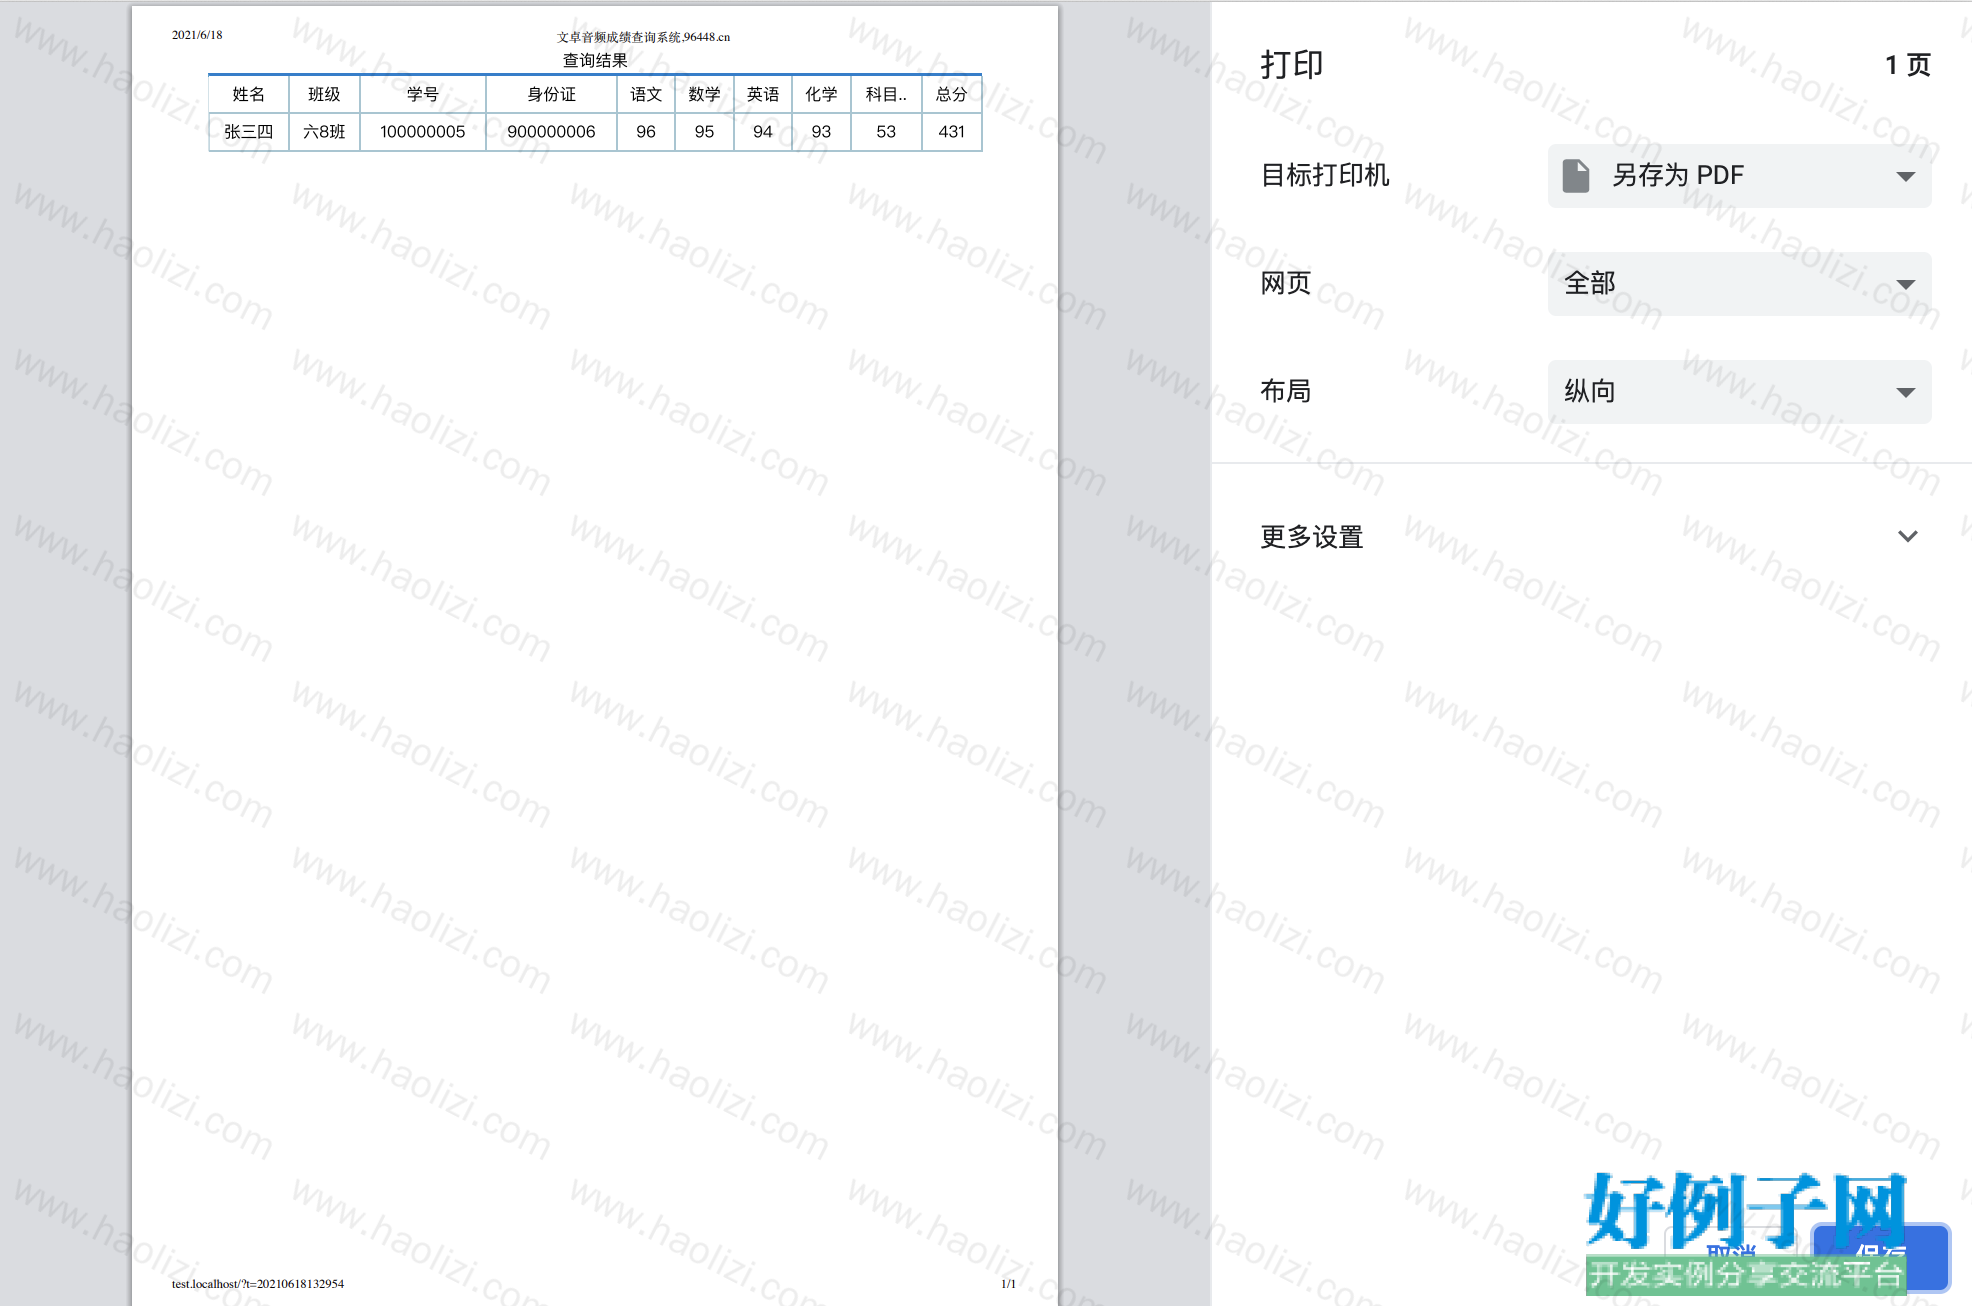Click the 班级 column header

324,95
